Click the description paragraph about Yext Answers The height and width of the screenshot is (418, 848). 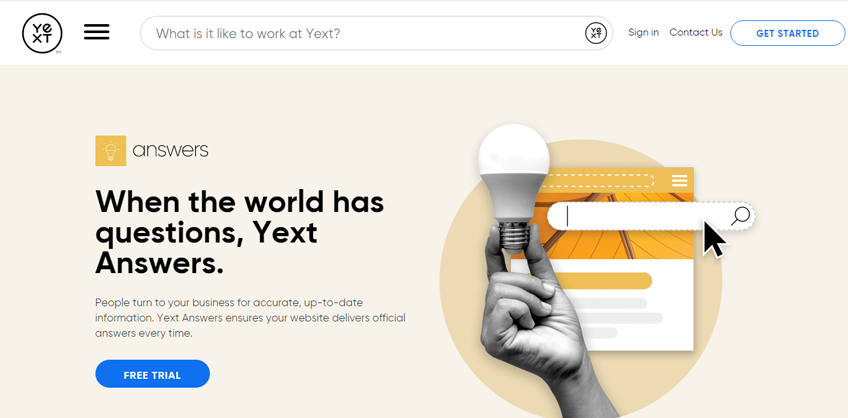coord(250,318)
